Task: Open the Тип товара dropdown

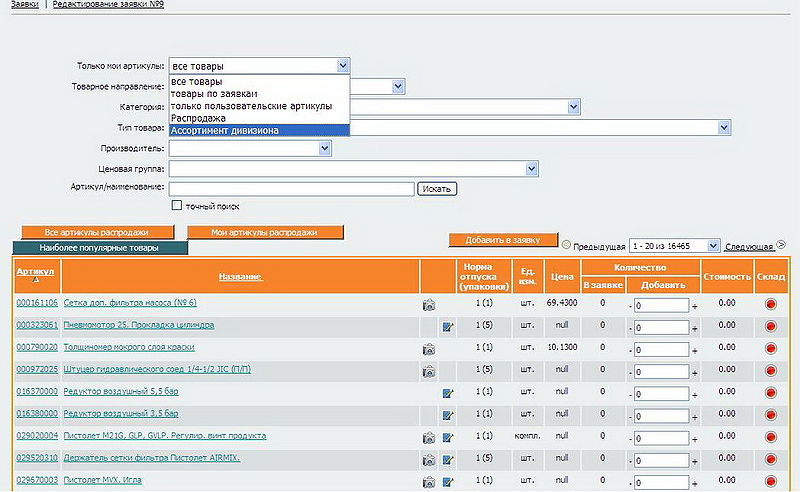Action: [x=724, y=128]
